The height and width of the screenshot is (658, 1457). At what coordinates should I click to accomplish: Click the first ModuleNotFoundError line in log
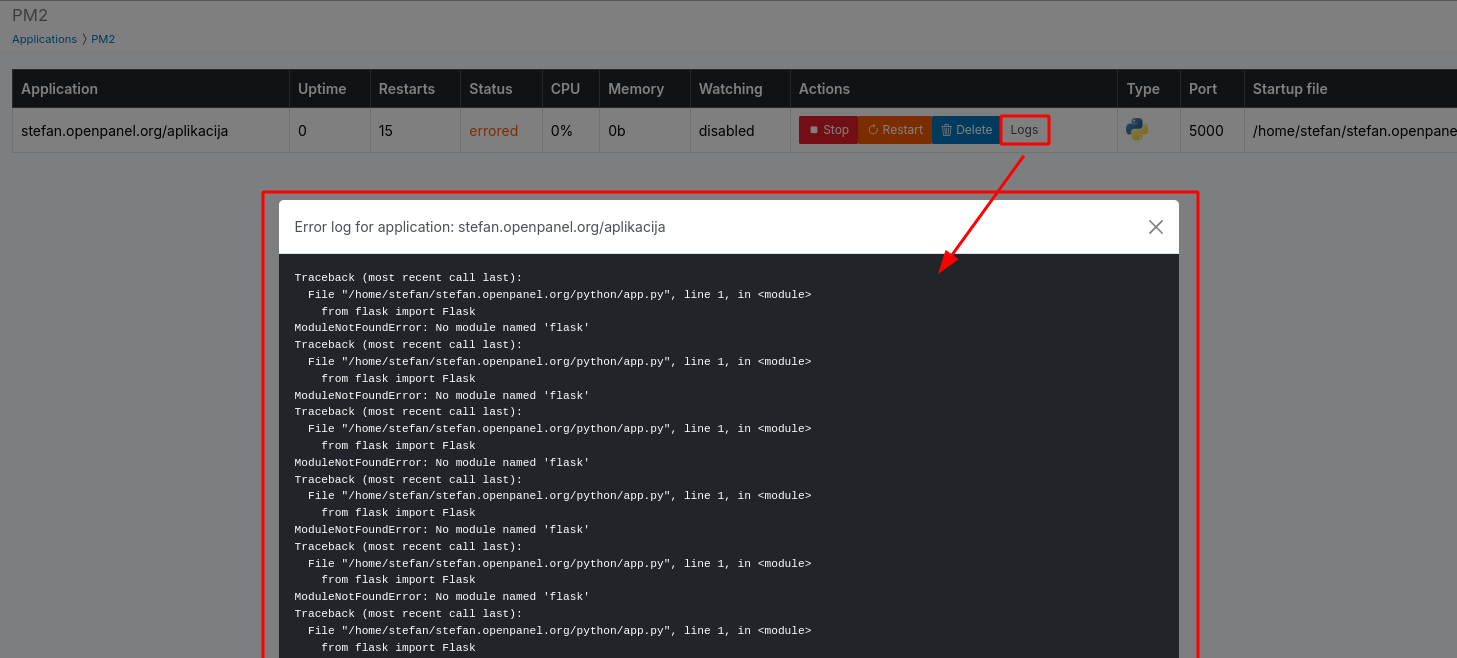pyautogui.click(x=442, y=328)
